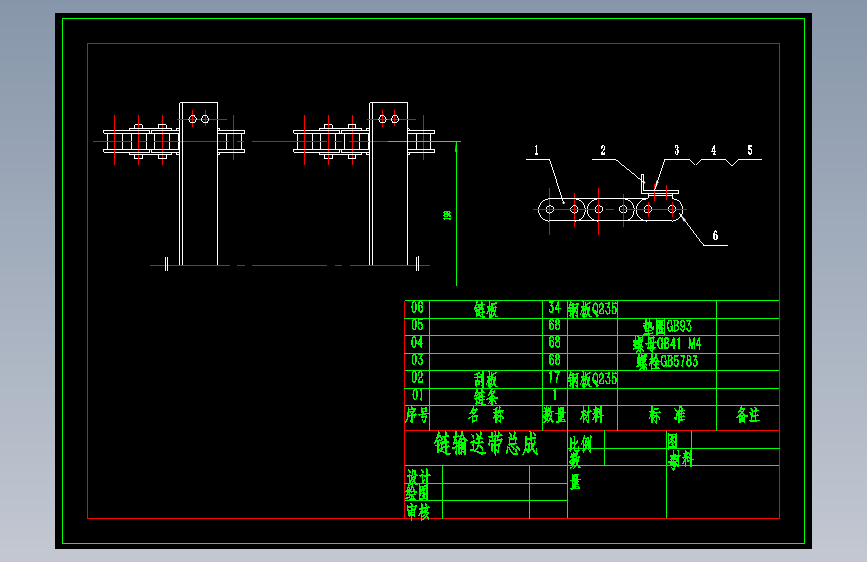
Task: Select the part name 链条
Action: pyautogui.click(x=486, y=397)
